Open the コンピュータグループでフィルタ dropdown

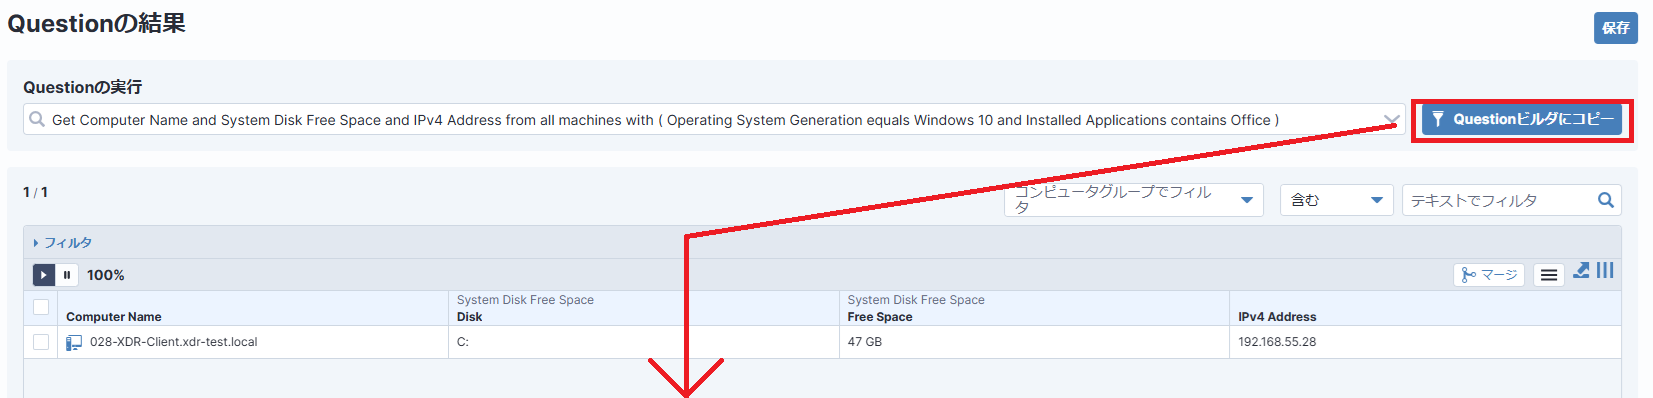(1134, 200)
